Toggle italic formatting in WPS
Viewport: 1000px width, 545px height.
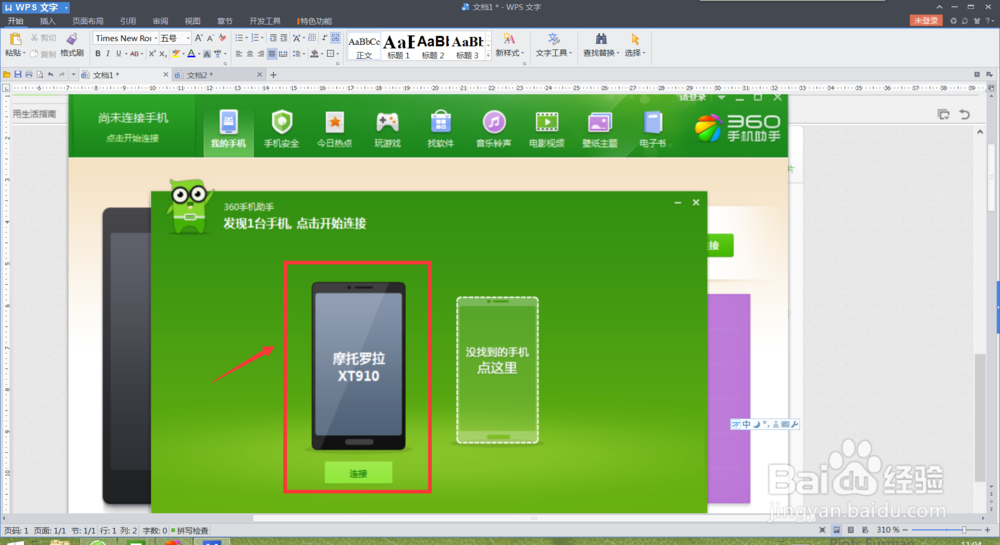pos(108,54)
